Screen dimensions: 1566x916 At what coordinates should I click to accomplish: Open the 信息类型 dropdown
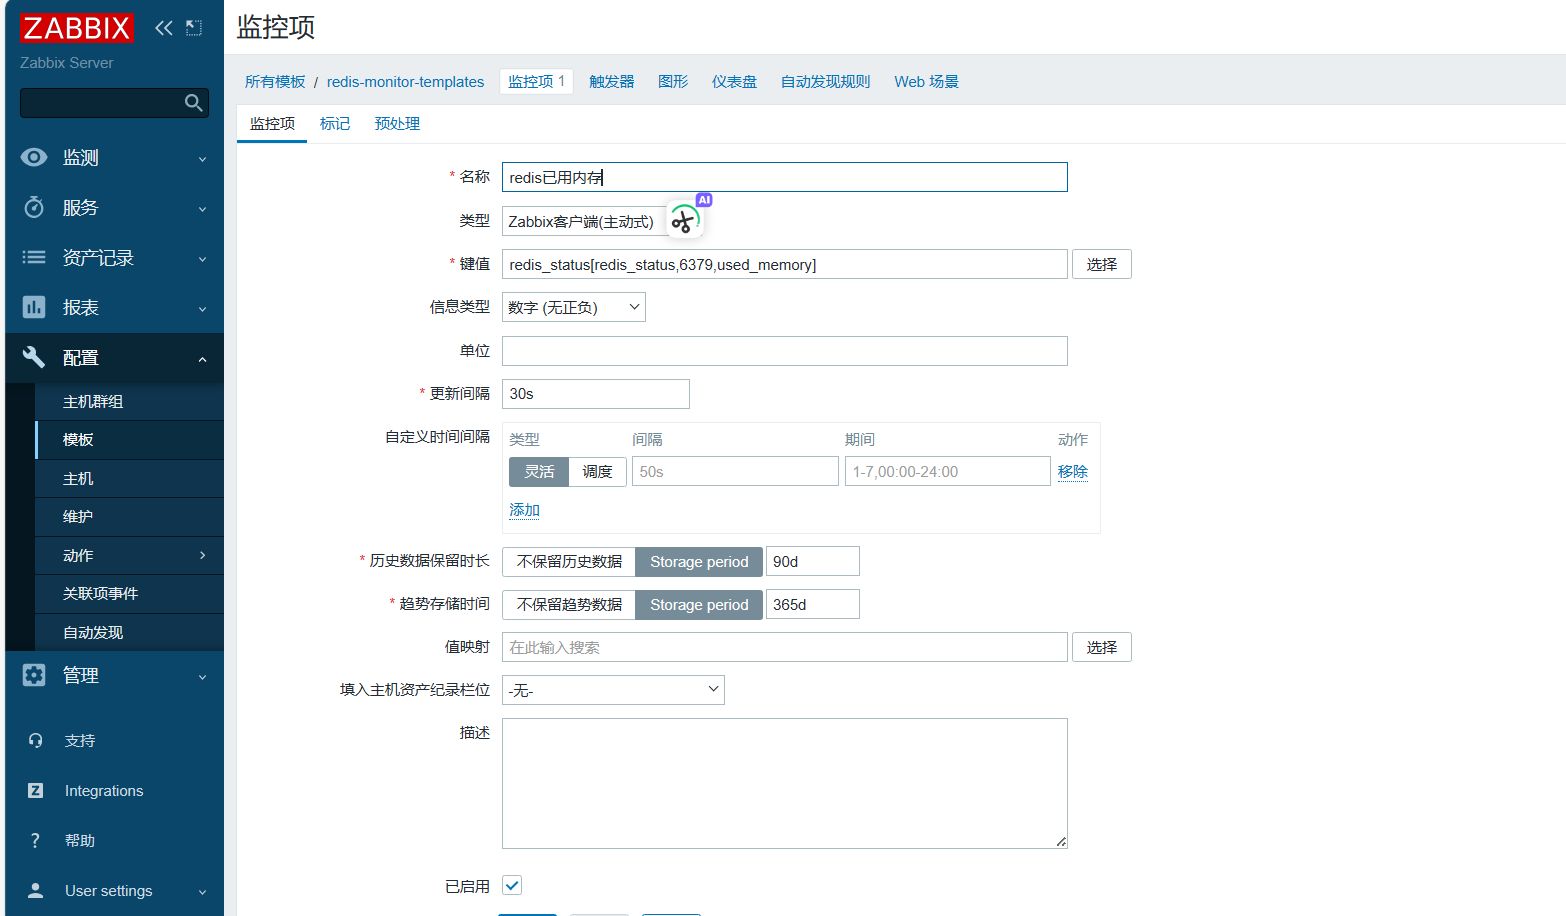point(574,307)
